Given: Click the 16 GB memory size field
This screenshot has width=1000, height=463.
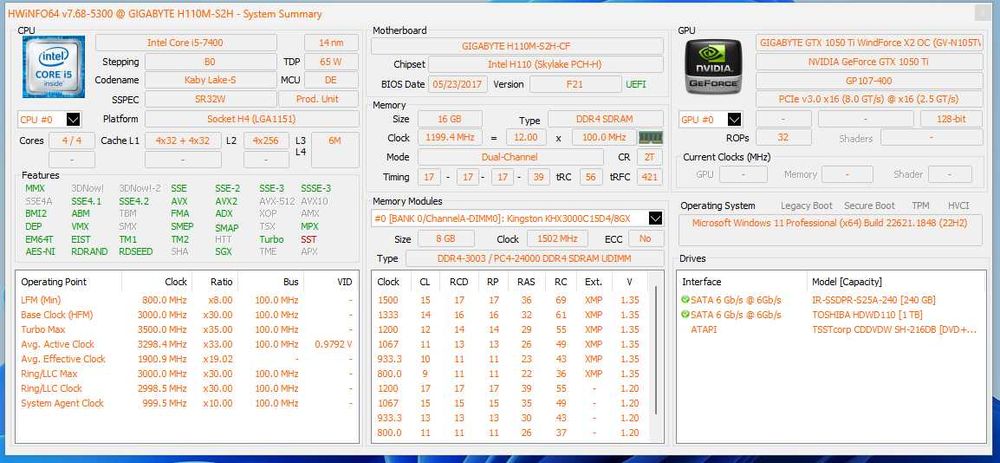Looking at the screenshot, I should (x=450, y=119).
